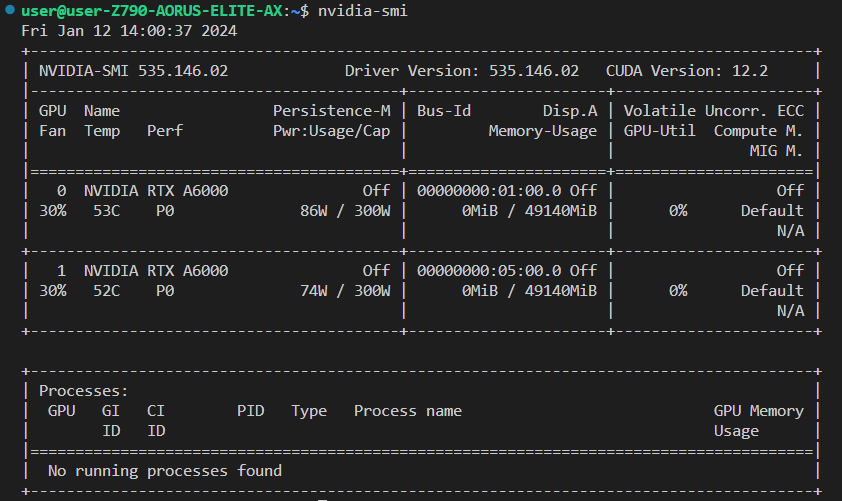Click the Default compute mode for GPU 0
Image resolution: width=842 pixels, height=501 pixels.
pyautogui.click(x=772, y=211)
